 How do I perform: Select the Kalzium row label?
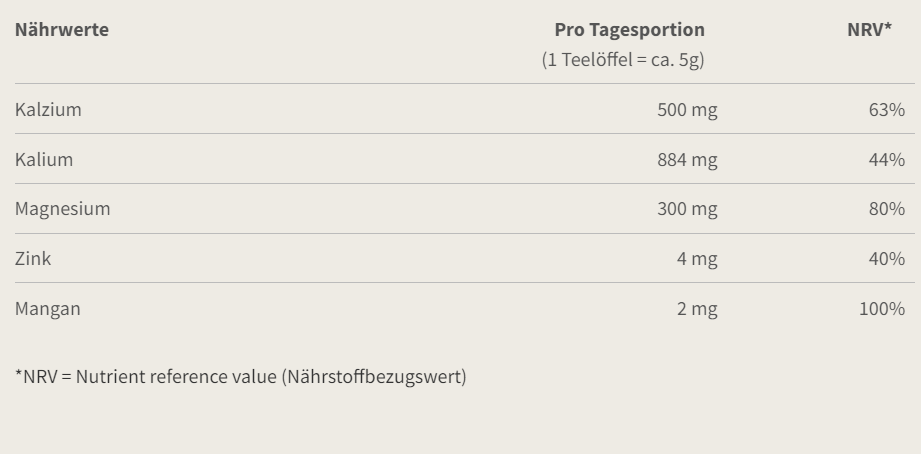pos(48,110)
